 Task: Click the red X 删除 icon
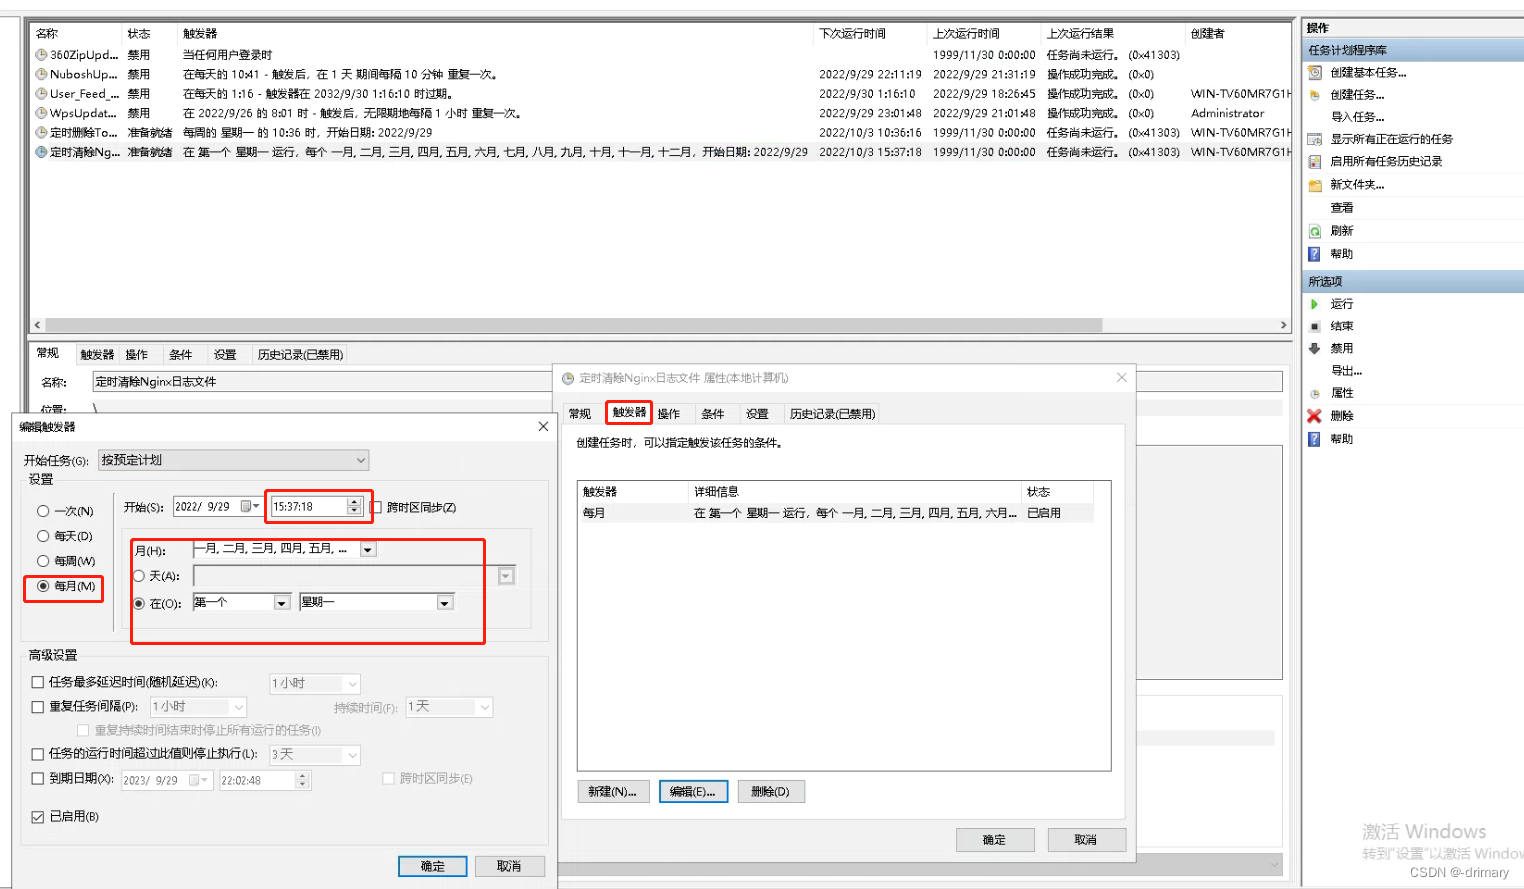coord(1315,416)
